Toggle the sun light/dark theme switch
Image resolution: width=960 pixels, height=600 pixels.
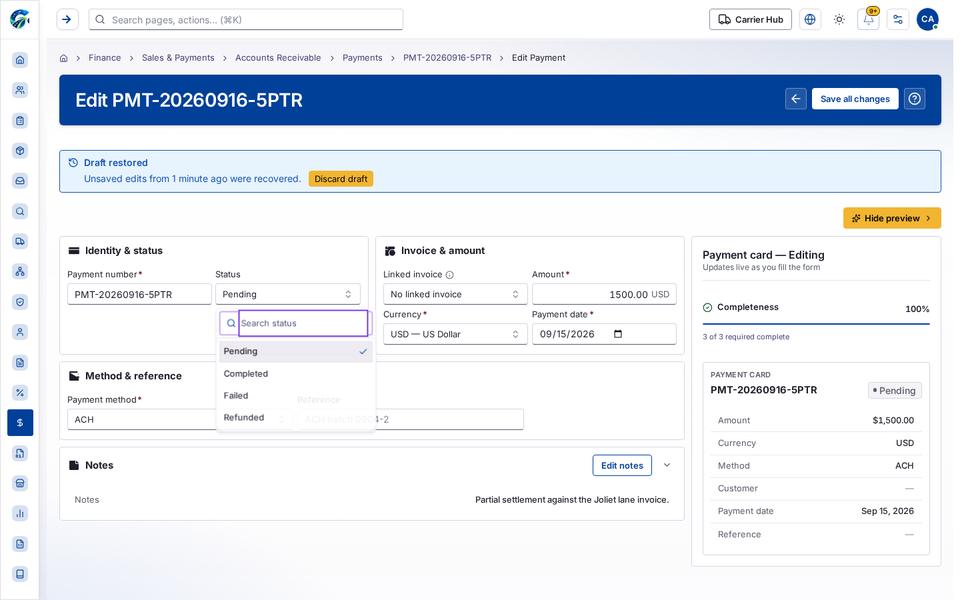839,20
